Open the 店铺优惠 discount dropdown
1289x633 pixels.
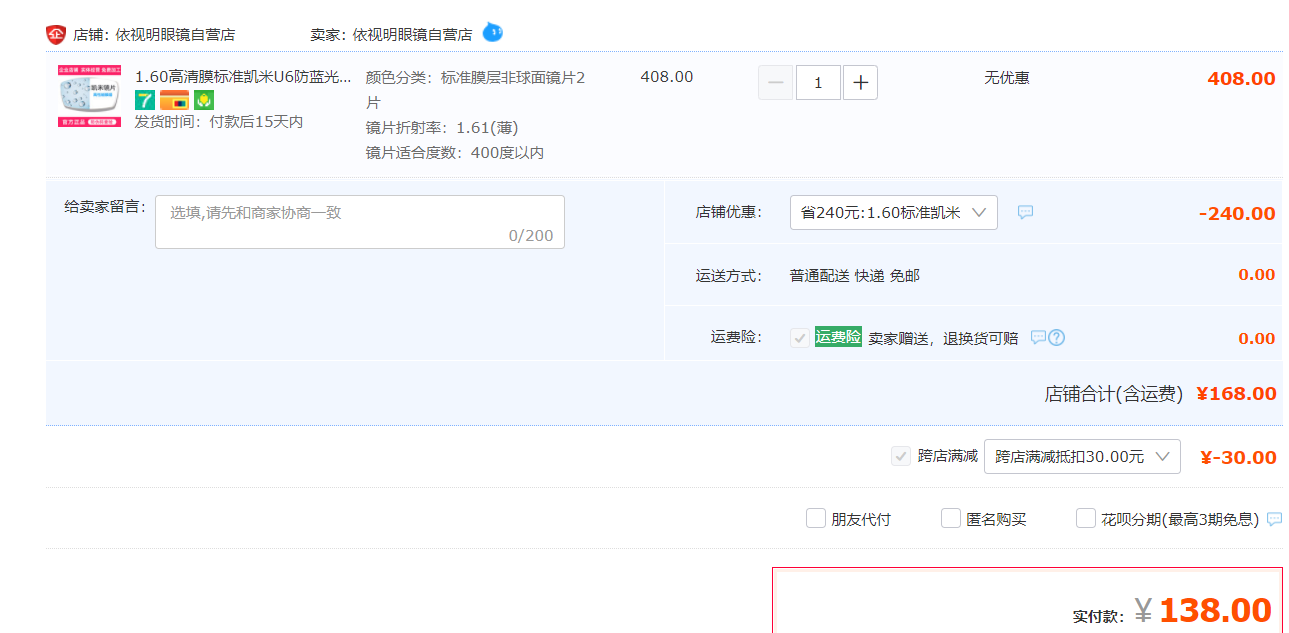pos(894,212)
